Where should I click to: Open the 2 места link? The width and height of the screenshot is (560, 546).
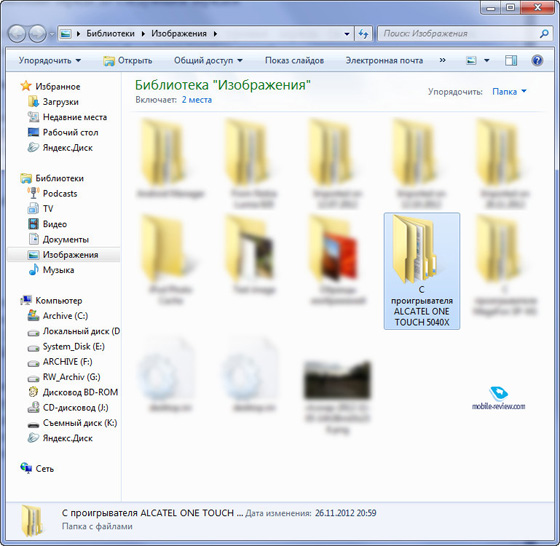click(197, 100)
